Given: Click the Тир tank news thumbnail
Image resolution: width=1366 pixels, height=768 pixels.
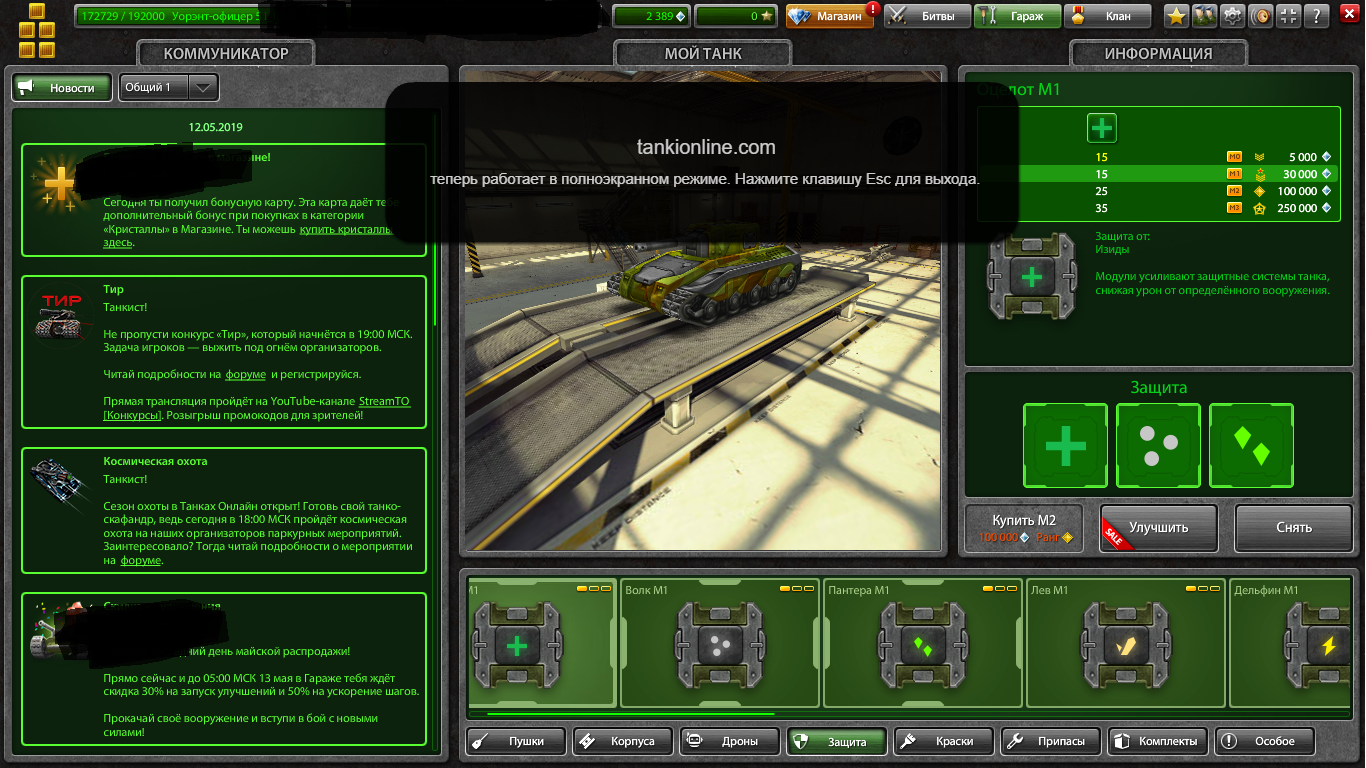Looking at the screenshot, I should tap(63, 316).
